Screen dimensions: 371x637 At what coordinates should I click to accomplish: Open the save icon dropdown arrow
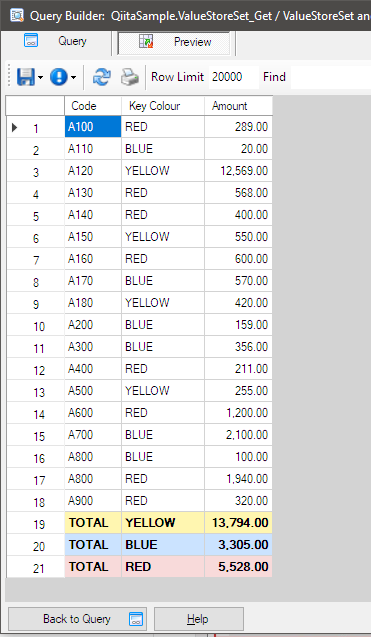40,77
